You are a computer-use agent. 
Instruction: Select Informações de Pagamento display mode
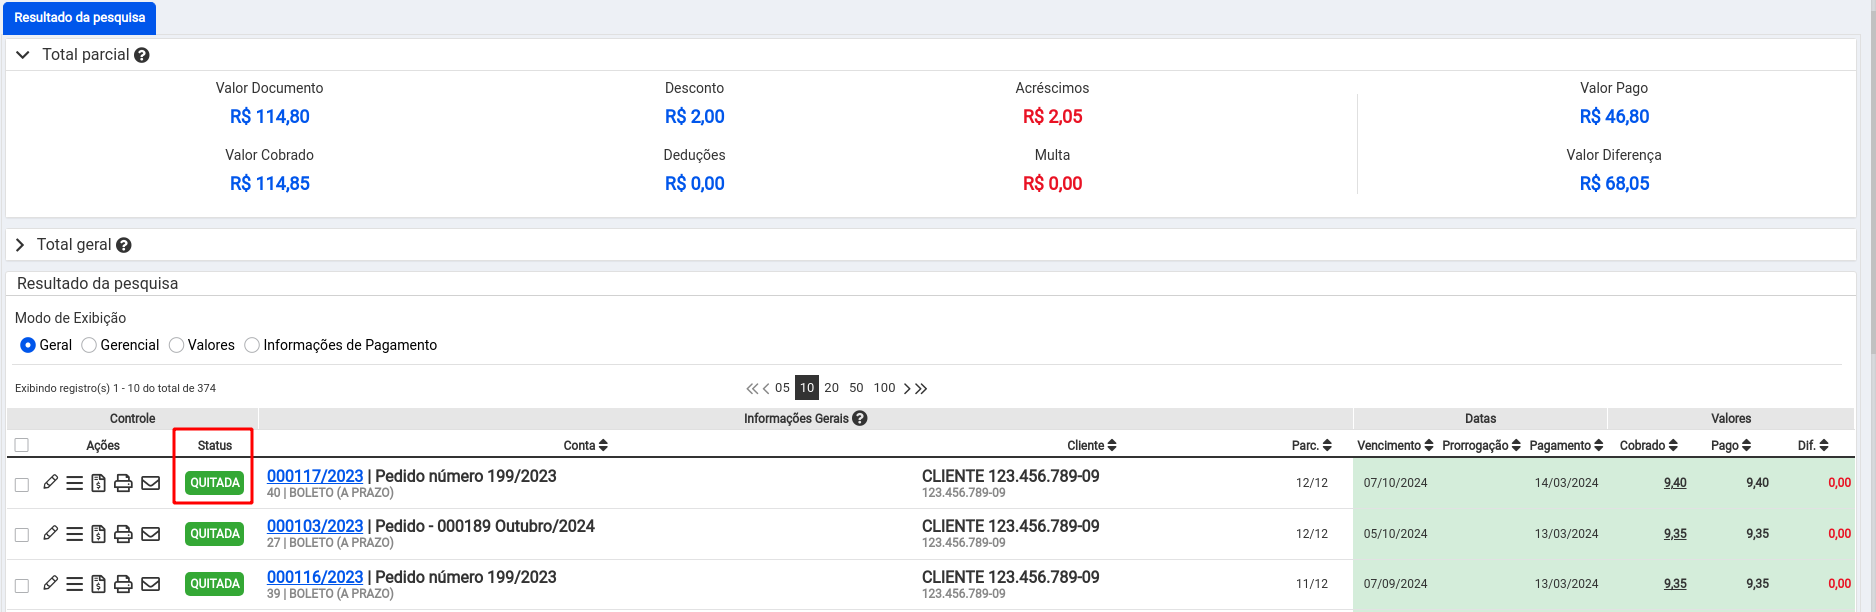click(252, 345)
